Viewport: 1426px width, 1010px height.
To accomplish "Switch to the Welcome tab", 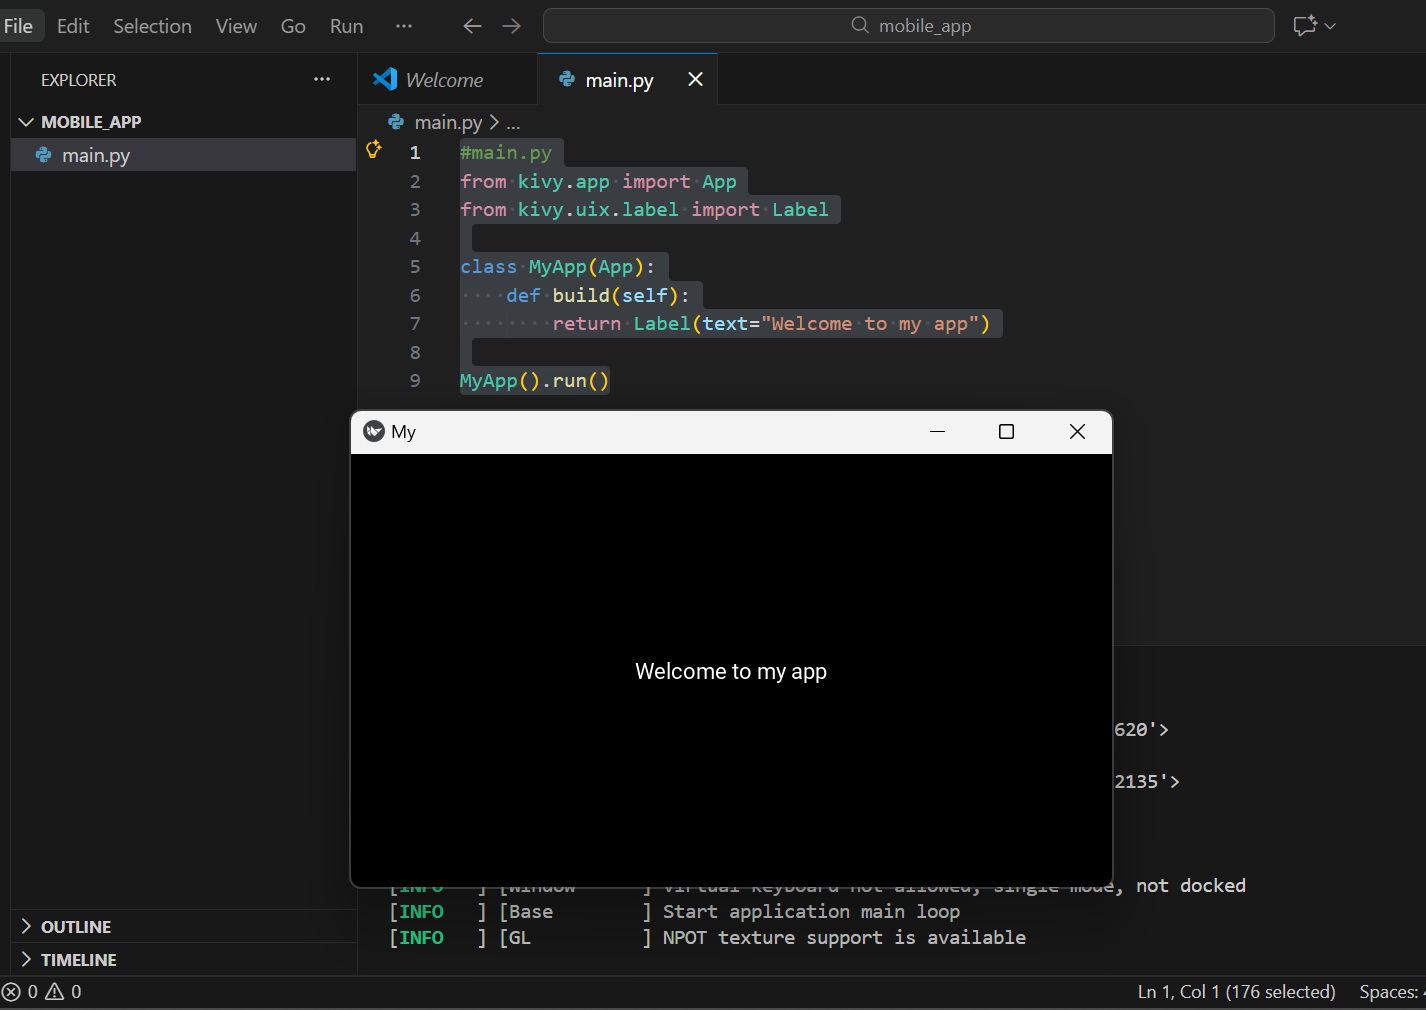I will [x=444, y=80].
